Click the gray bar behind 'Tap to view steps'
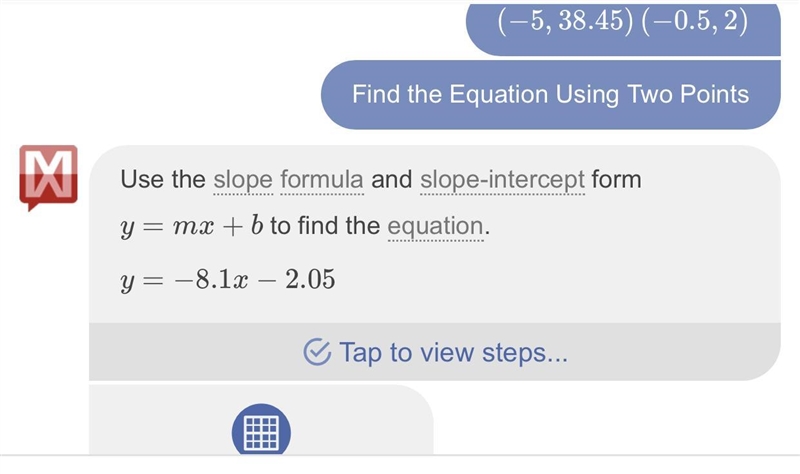Viewport: 800px width, 474px height. 435,352
